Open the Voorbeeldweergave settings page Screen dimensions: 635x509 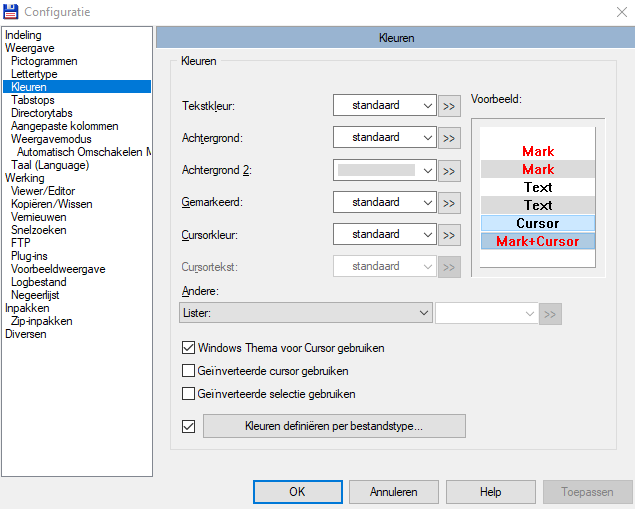click(58, 269)
